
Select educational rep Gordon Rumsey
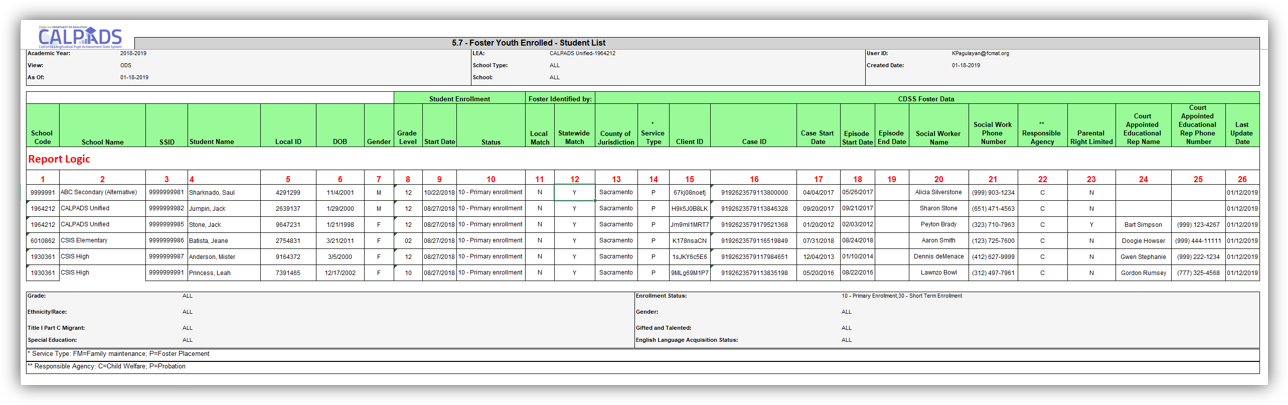click(x=1142, y=272)
